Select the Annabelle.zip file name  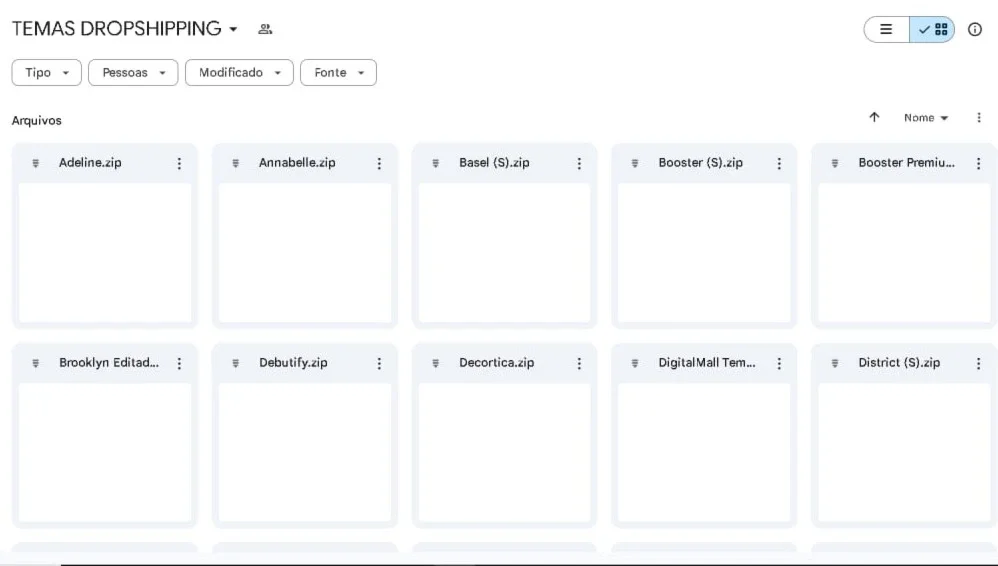tap(297, 163)
